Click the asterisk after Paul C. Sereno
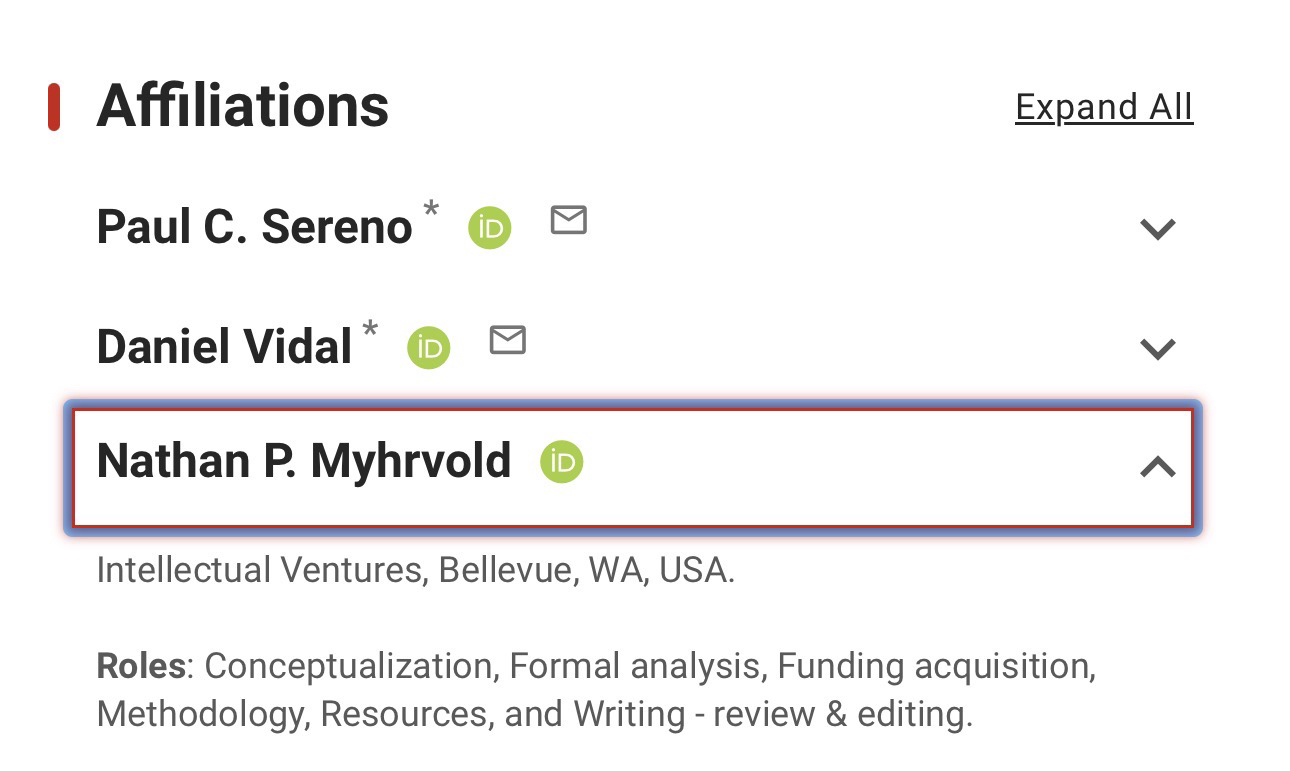Viewport: 1290px width, 771px height. point(431,211)
